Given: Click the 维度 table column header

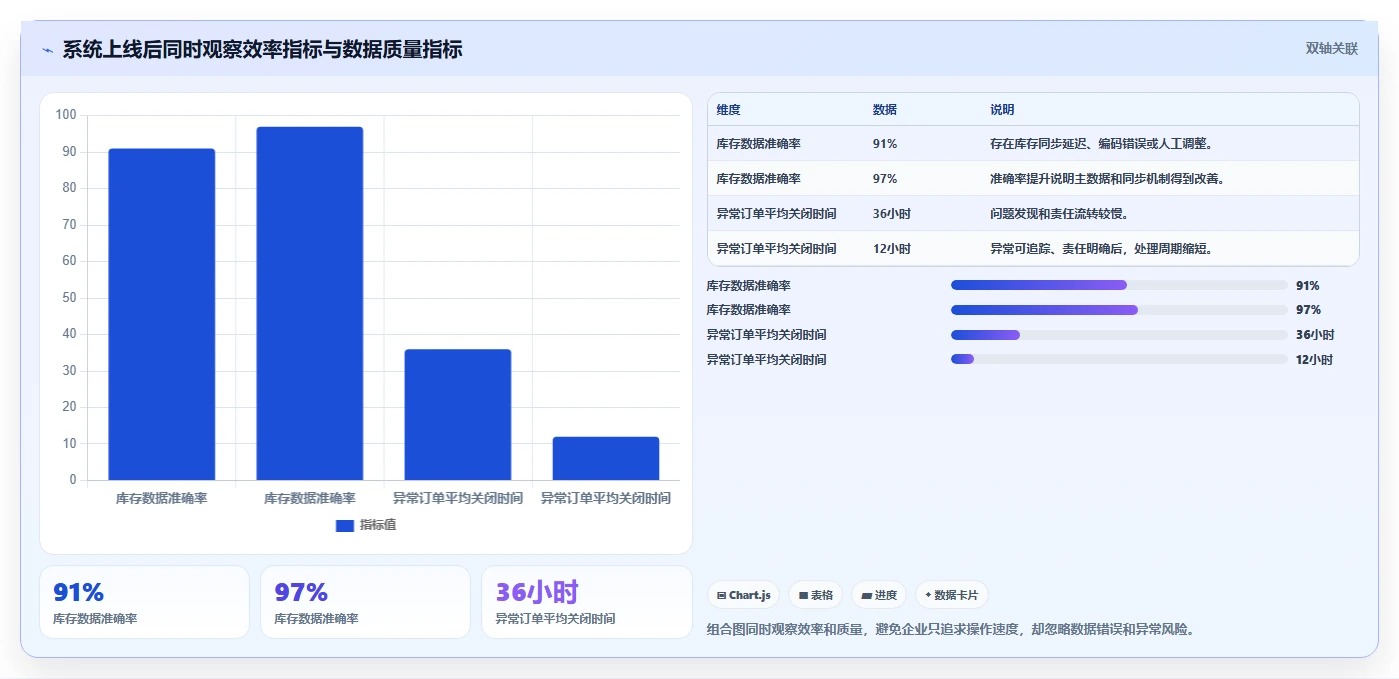Looking at the screenshot, I should pos(729,110).
